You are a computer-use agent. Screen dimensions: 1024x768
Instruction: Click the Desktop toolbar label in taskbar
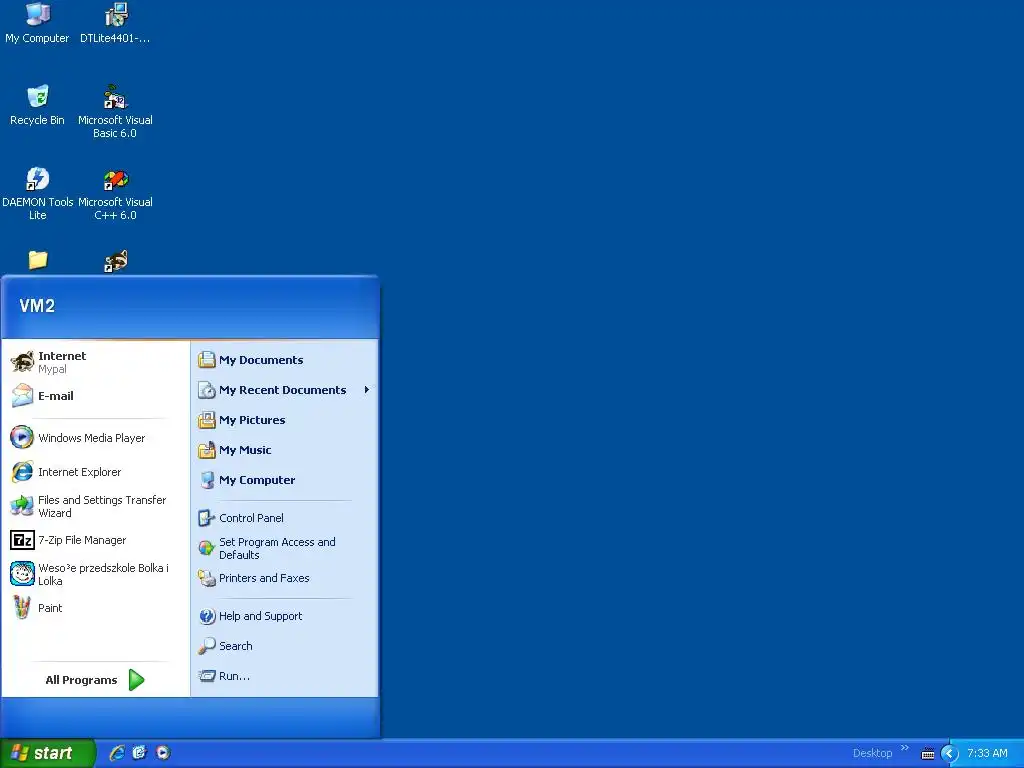pos(872,753)
